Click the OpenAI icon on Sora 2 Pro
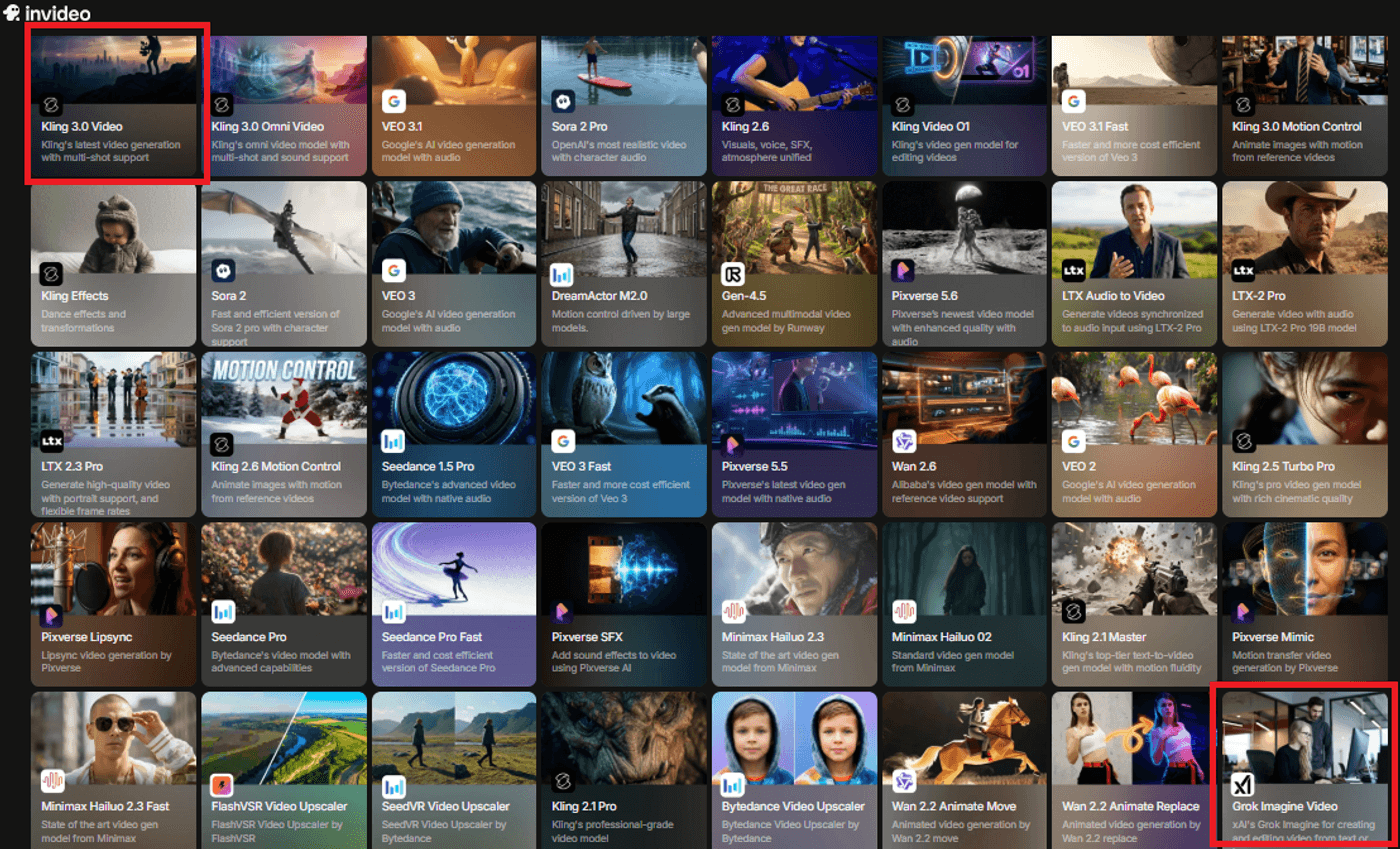The image size is (1400, 849). point(563,102)
